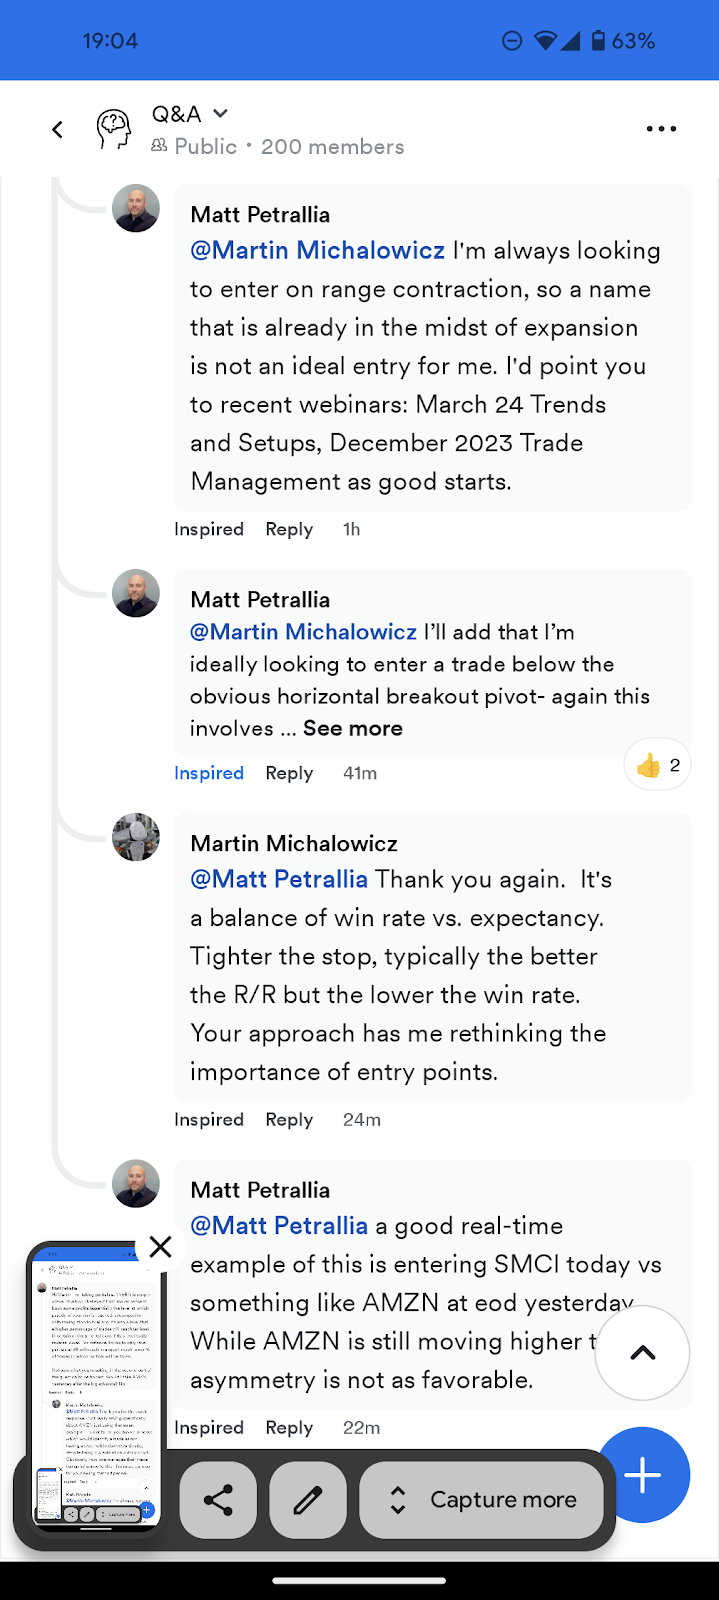Edit the screenshot with pencil icon

coord(308,1499)
